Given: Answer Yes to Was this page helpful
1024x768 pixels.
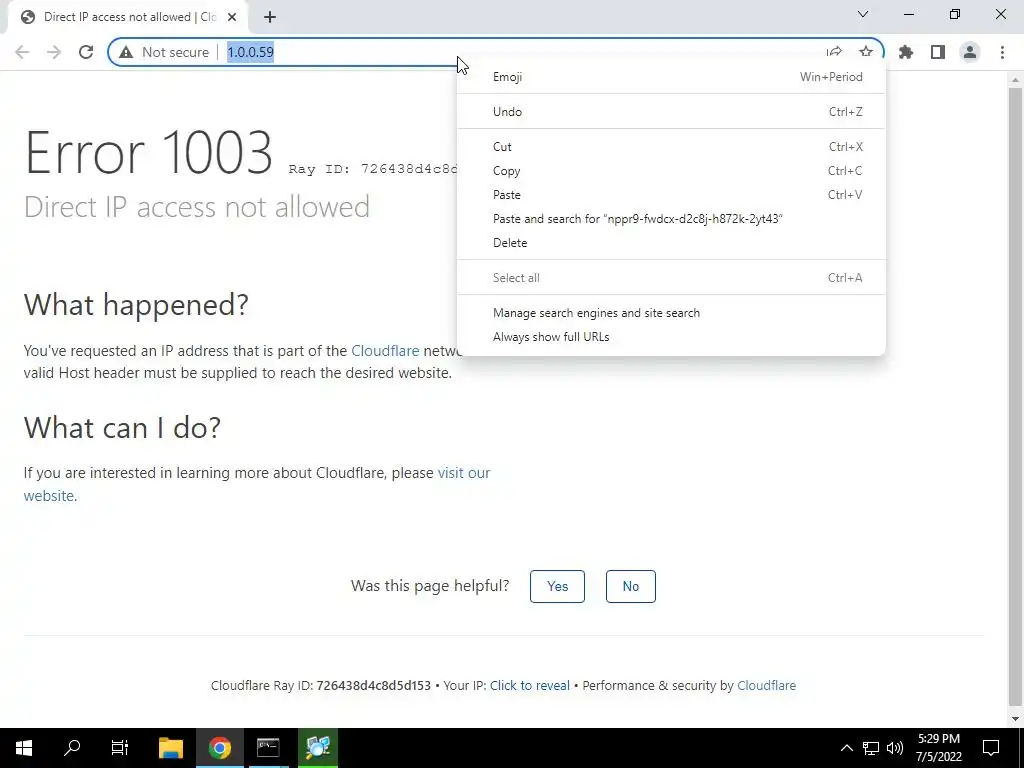Looking at the screenshot, I should [557, 586].
